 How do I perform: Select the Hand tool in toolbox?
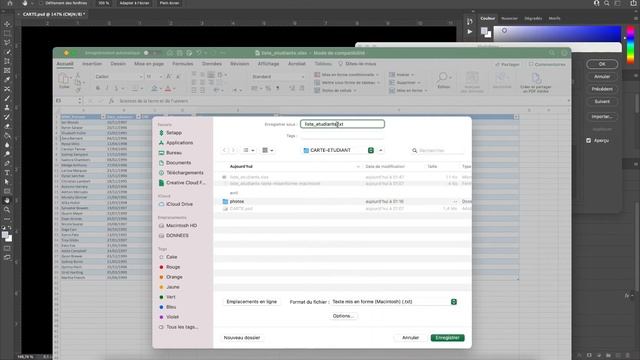tap(7, 200)
